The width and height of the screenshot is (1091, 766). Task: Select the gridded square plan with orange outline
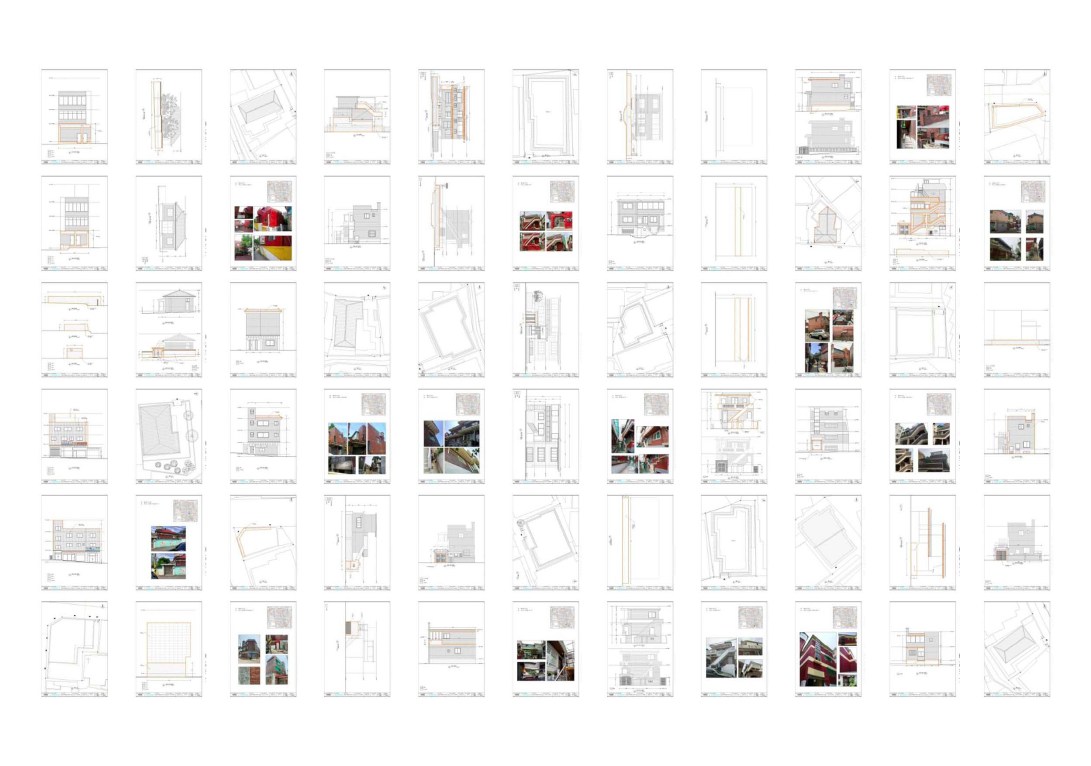pos(168,649)
